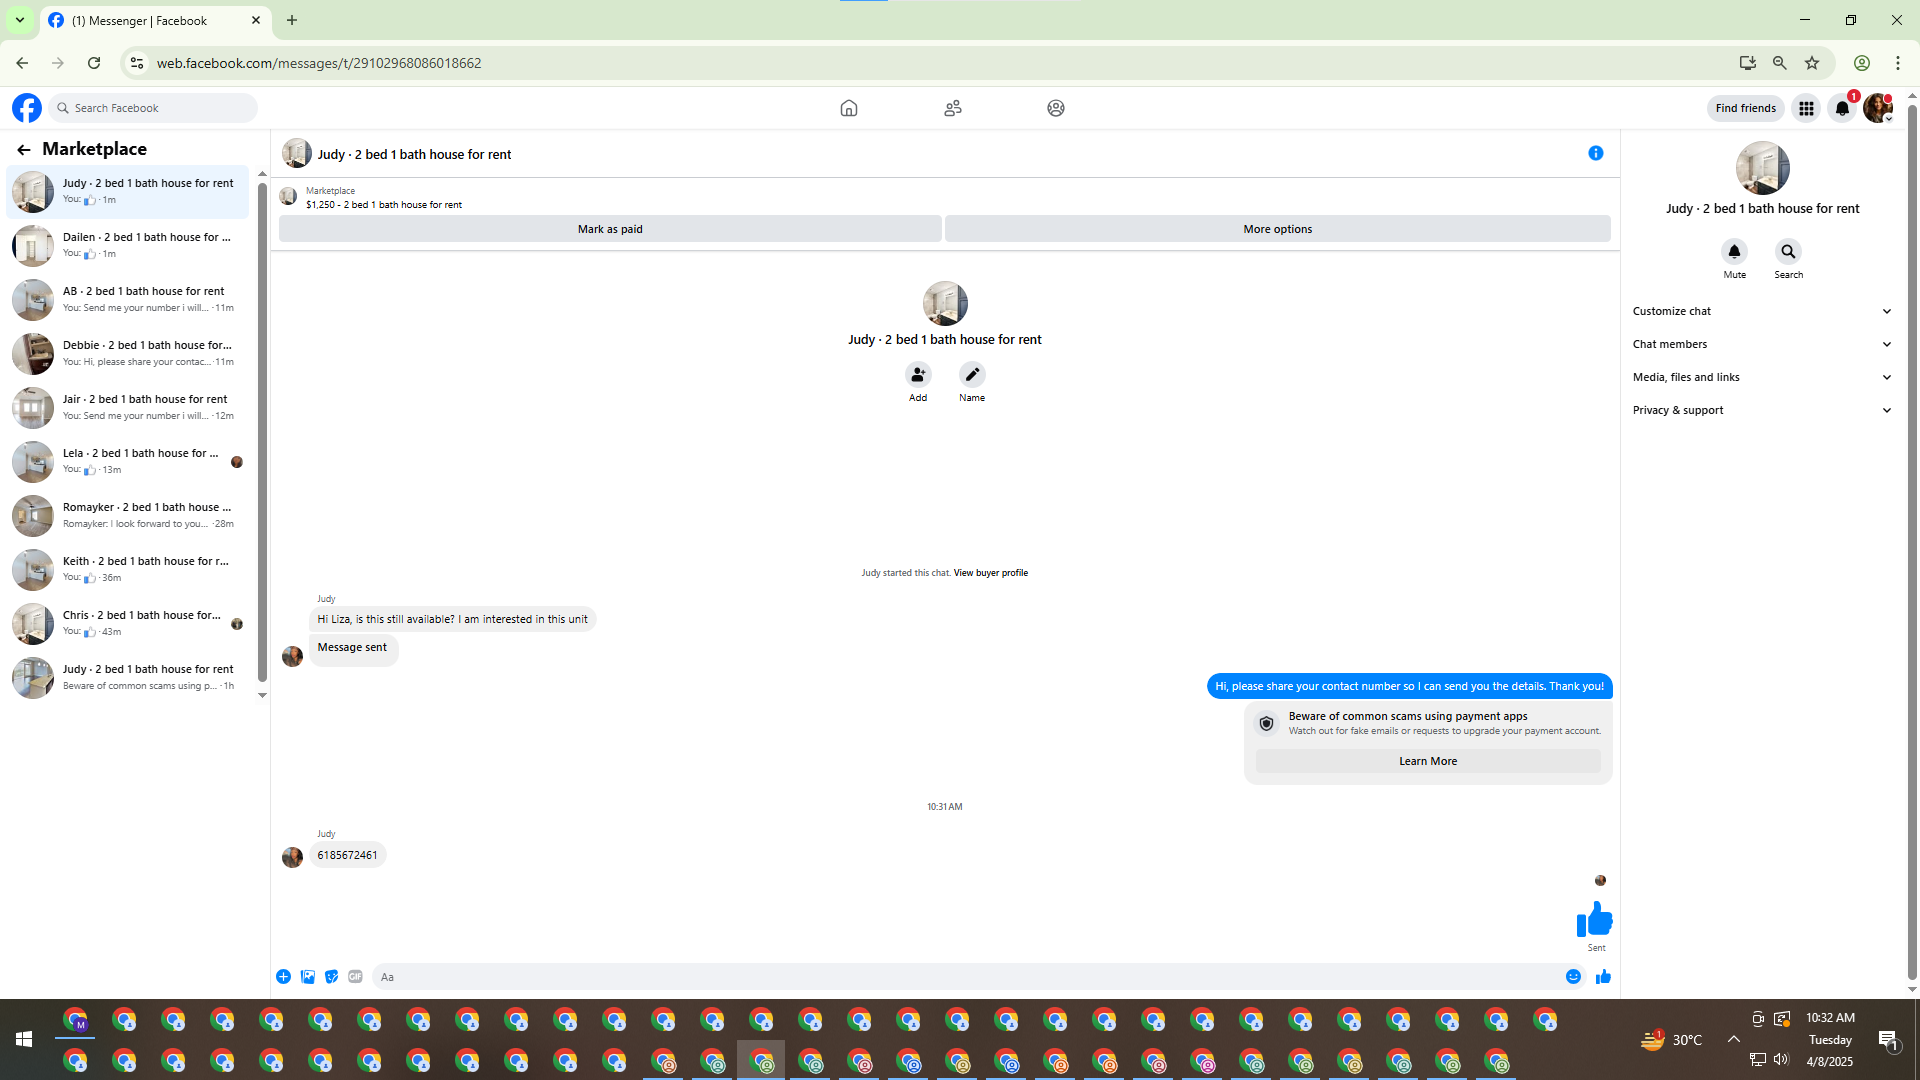This screenshot has height=1080, width=1920.
Task: Open the sticker picker icon
Action: coord(331,977)
